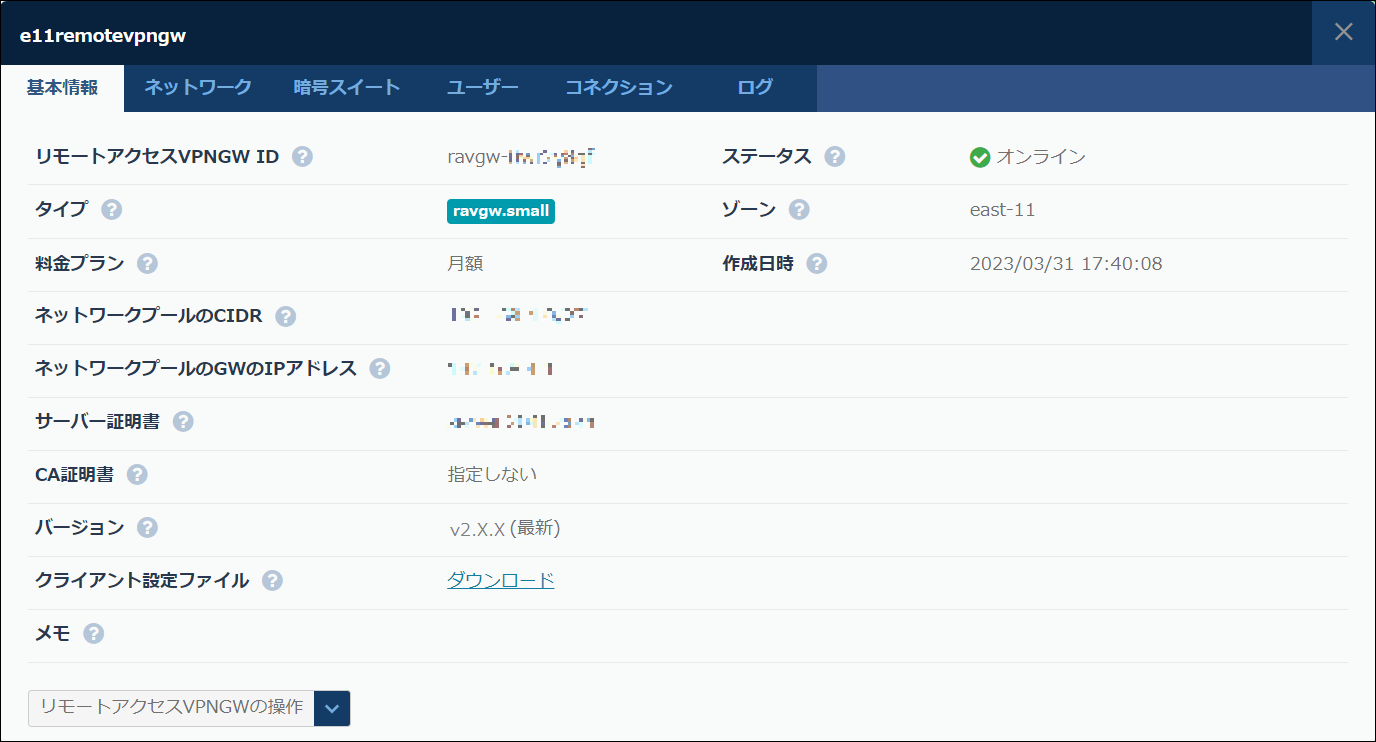Viewport: 1376px width, 742px height.
Task: Click the ravgw.small type badge
Action: tap(500, 211)
